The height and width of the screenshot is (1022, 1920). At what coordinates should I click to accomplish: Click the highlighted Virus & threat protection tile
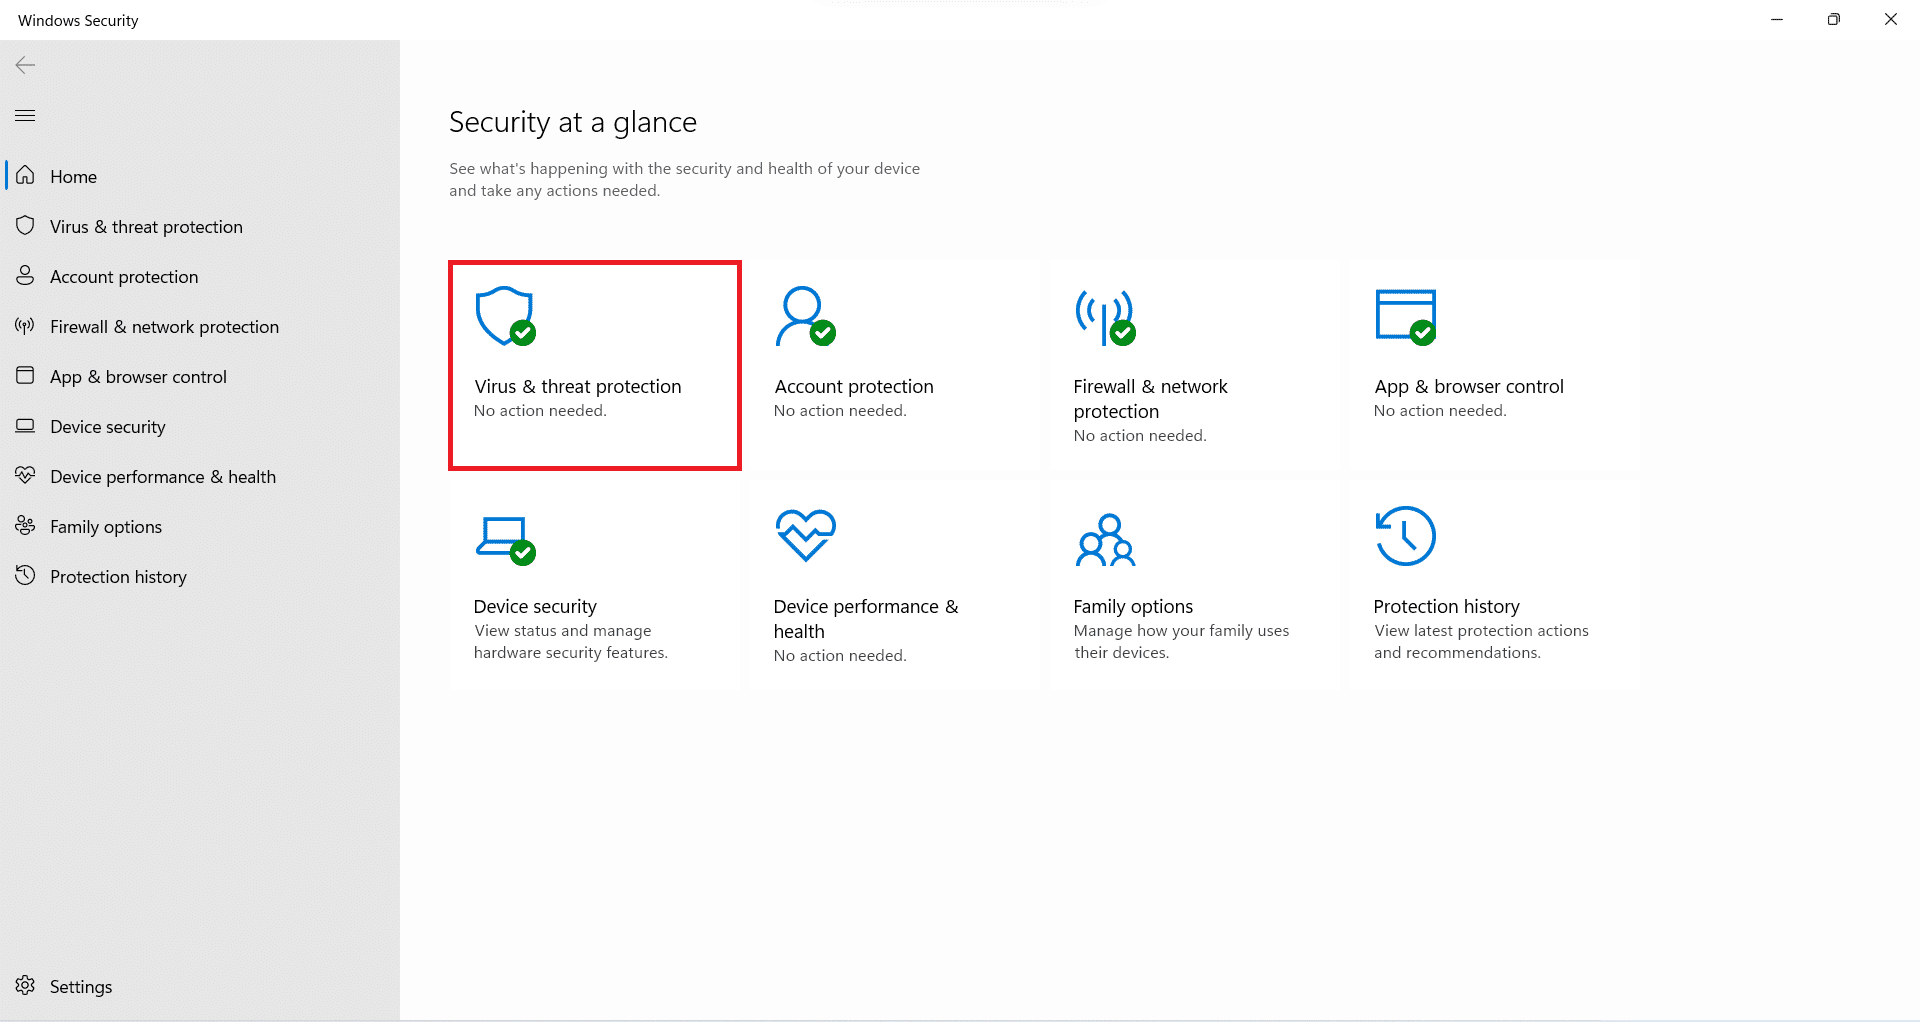click(x=594, y=365)
